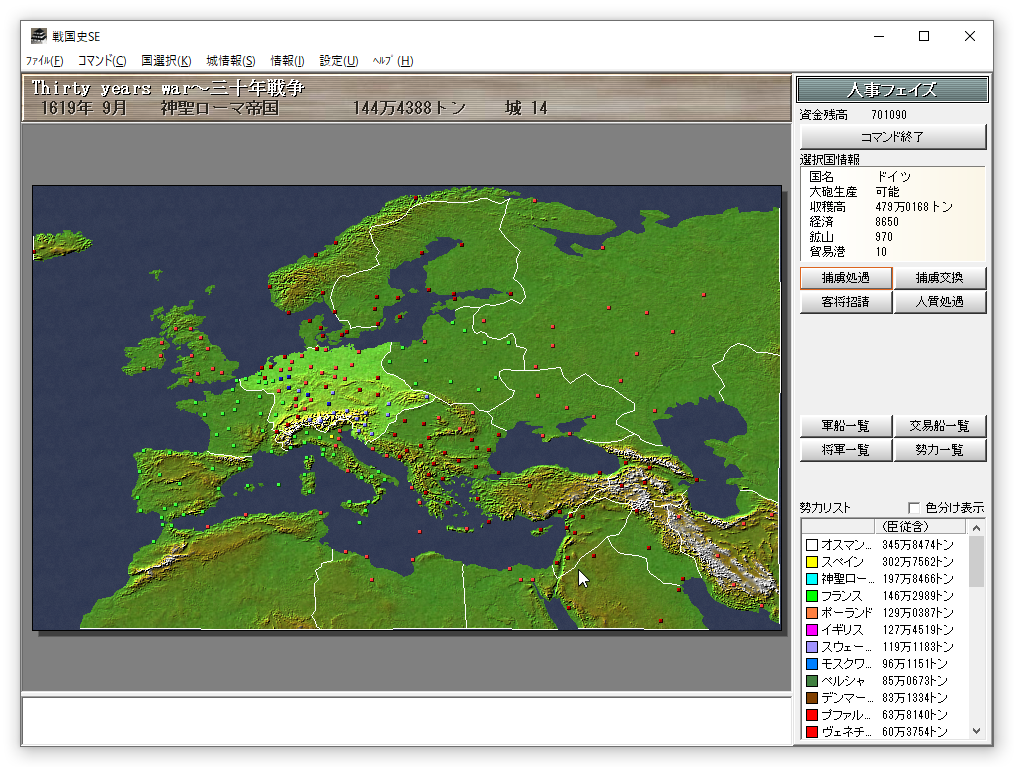
Task: Open the 城情報(S) menu
Action: [231, 61]
